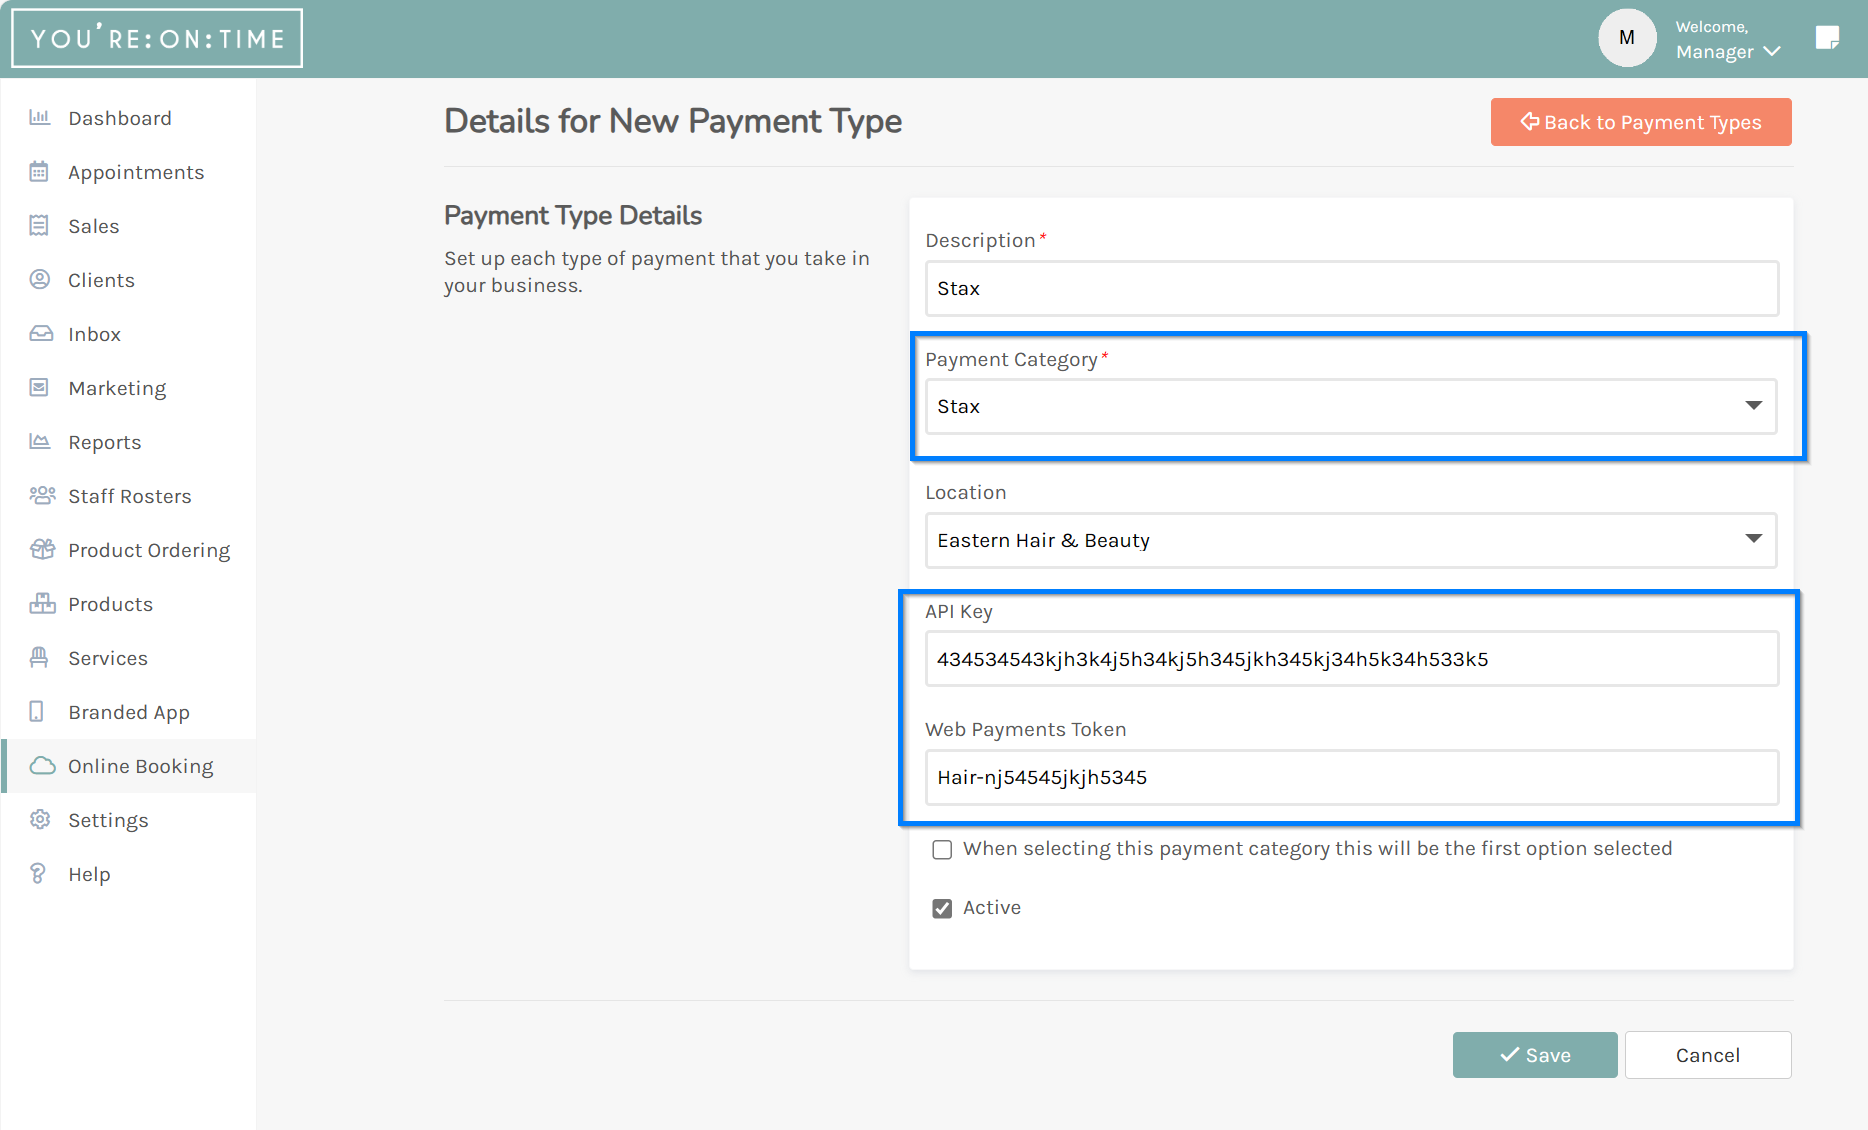Viewport: 1868px width, 1130px height.
Task: Click the M avatar circle
Action: (1627, 37)
